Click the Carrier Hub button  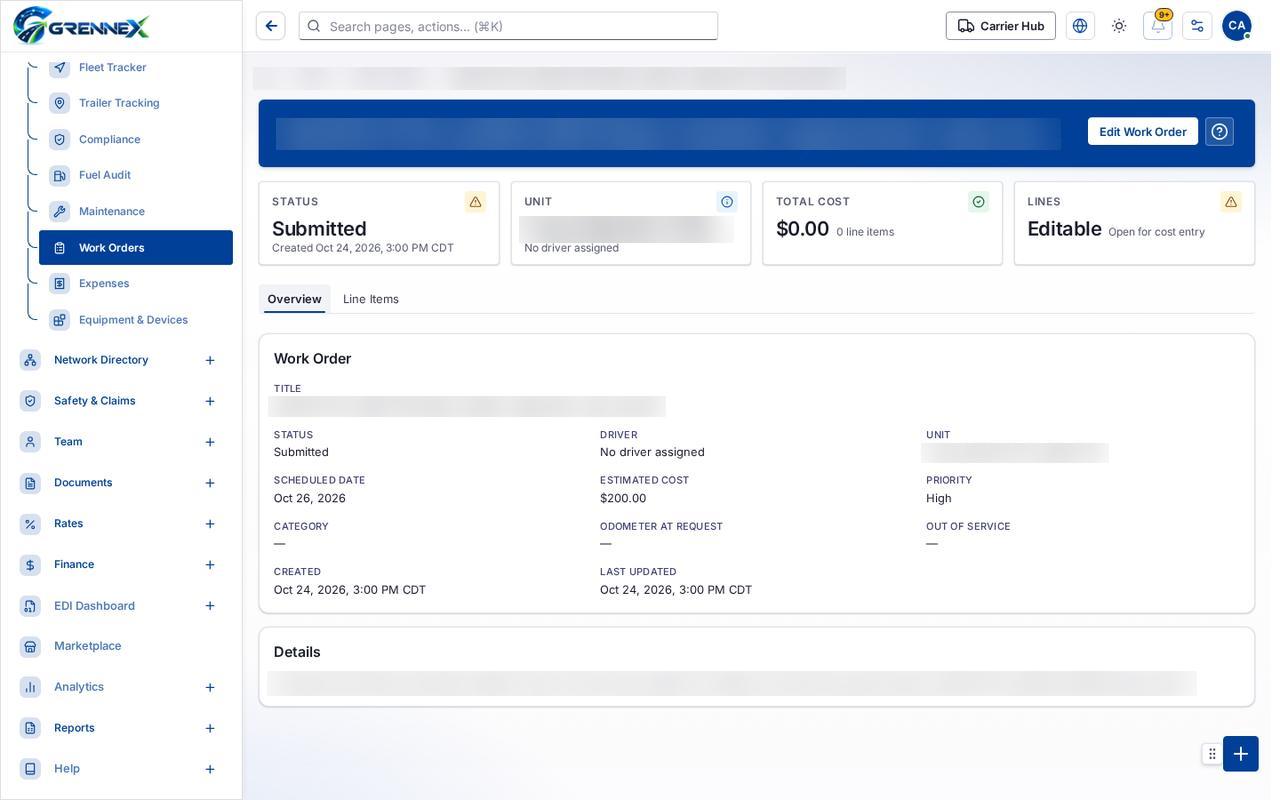[1001, 26]
